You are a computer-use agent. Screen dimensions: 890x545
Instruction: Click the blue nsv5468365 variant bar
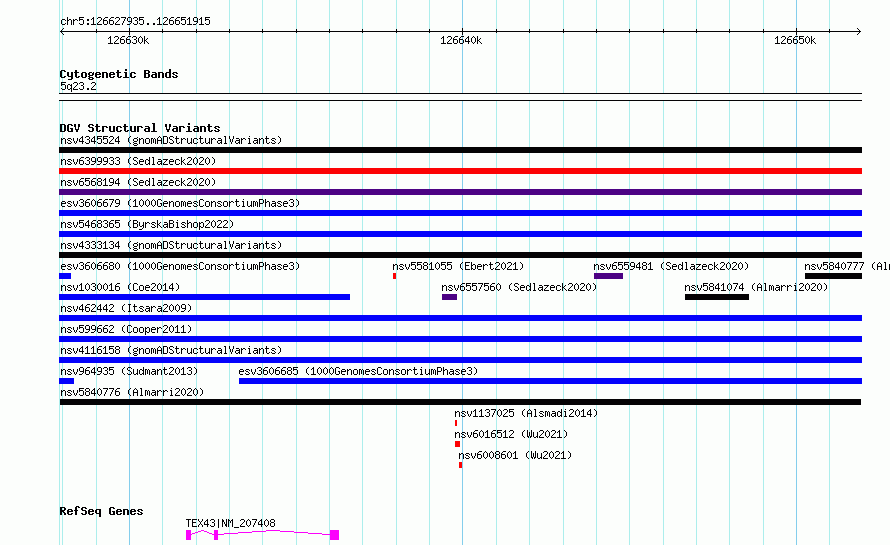(460, 234)
